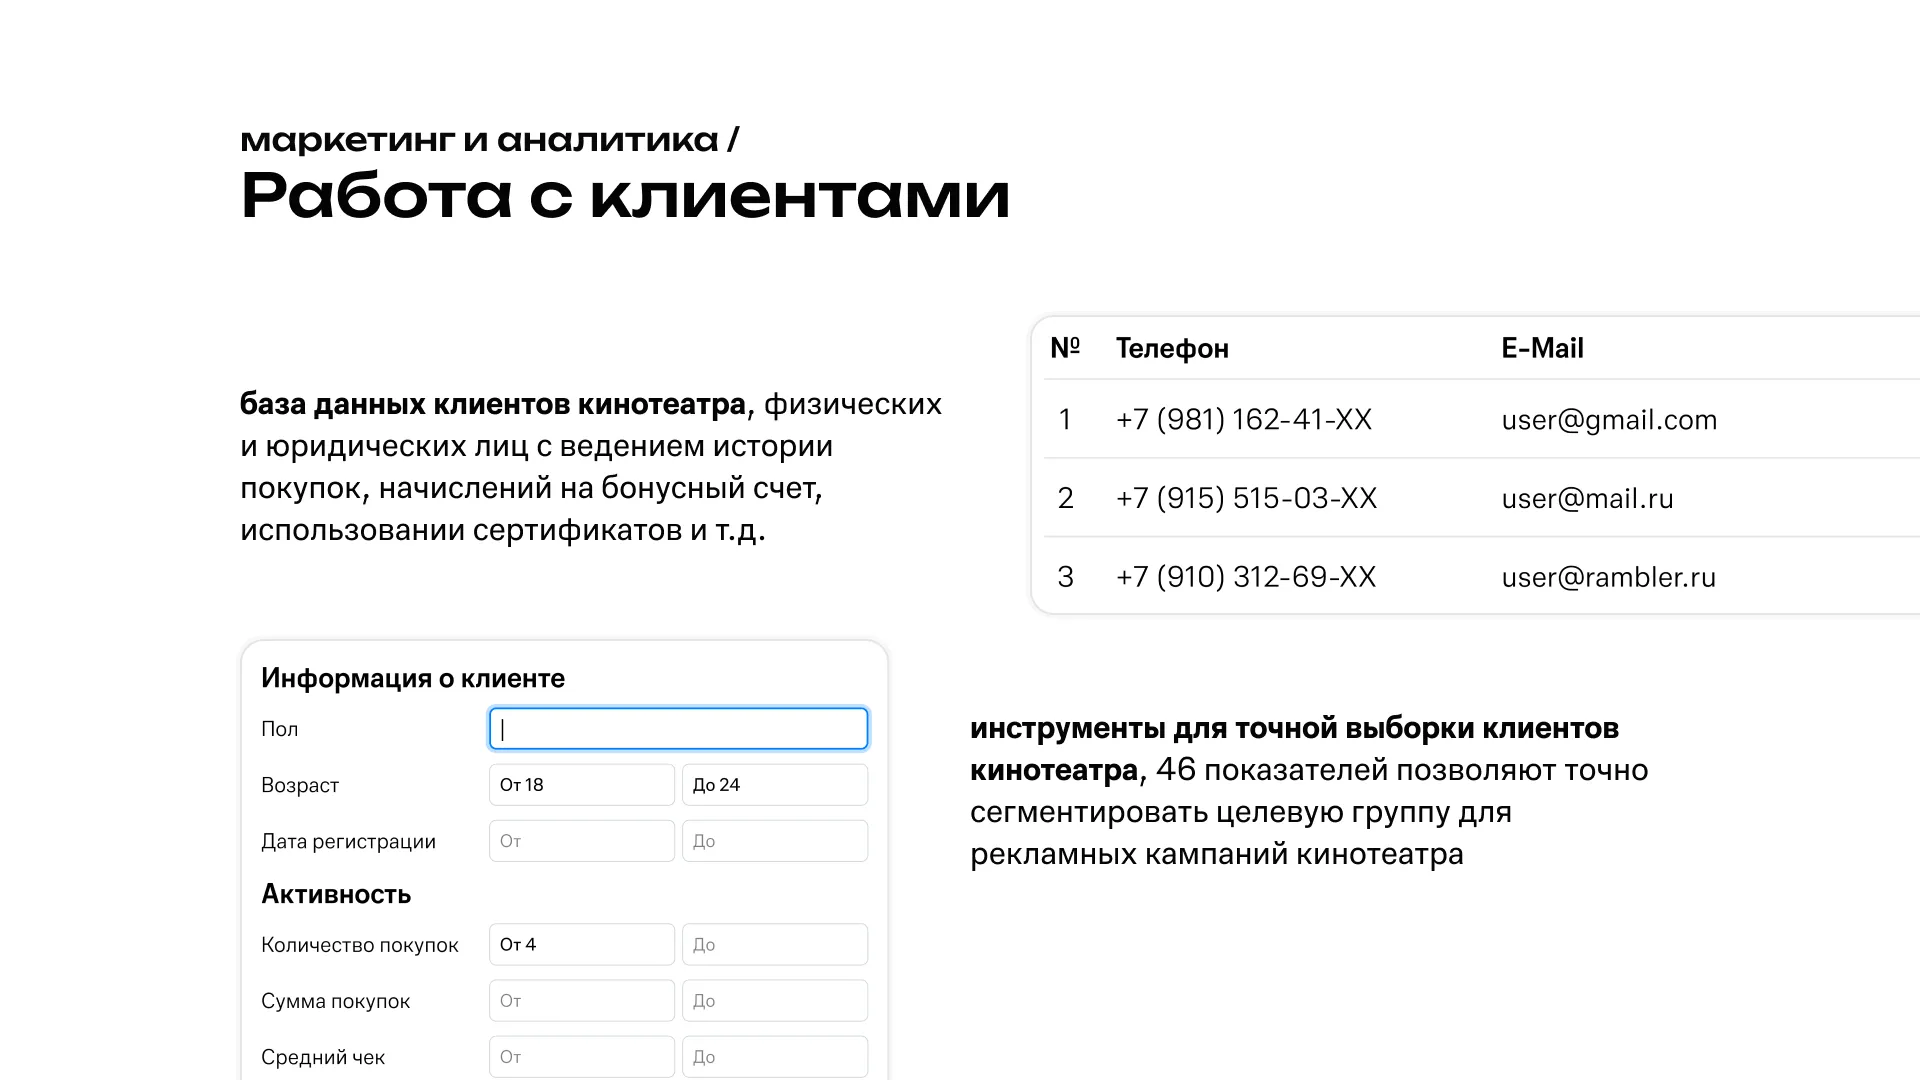Click row number 2 cell
Screen dimensions: 1920x1080
click(x=1065, y=498)
